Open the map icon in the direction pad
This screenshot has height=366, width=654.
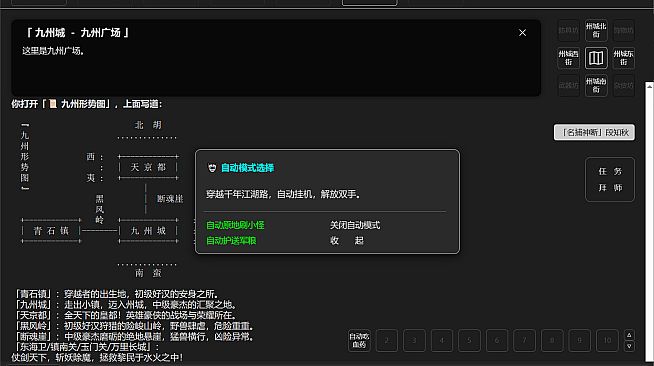coord(596,58)
